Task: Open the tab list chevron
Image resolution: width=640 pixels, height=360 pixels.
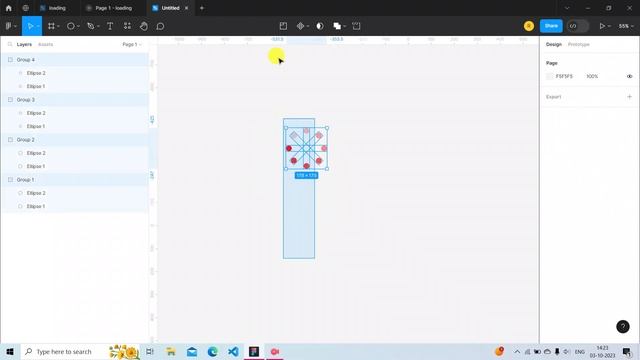Action: tap(567, 8)
